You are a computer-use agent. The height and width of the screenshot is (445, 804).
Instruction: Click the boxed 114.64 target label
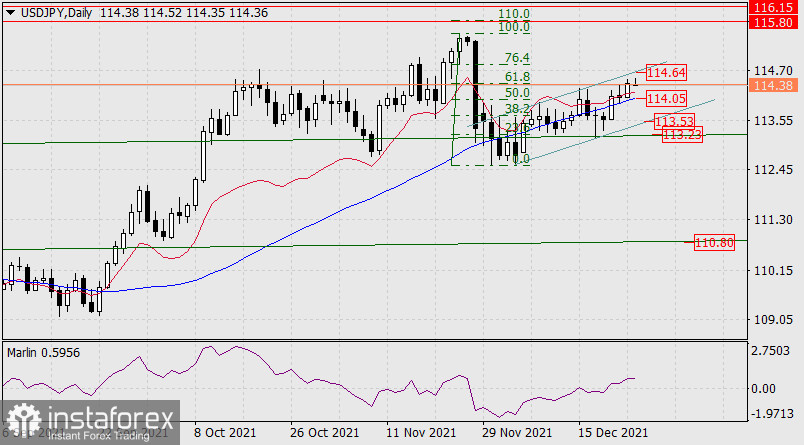pos(665,73)
